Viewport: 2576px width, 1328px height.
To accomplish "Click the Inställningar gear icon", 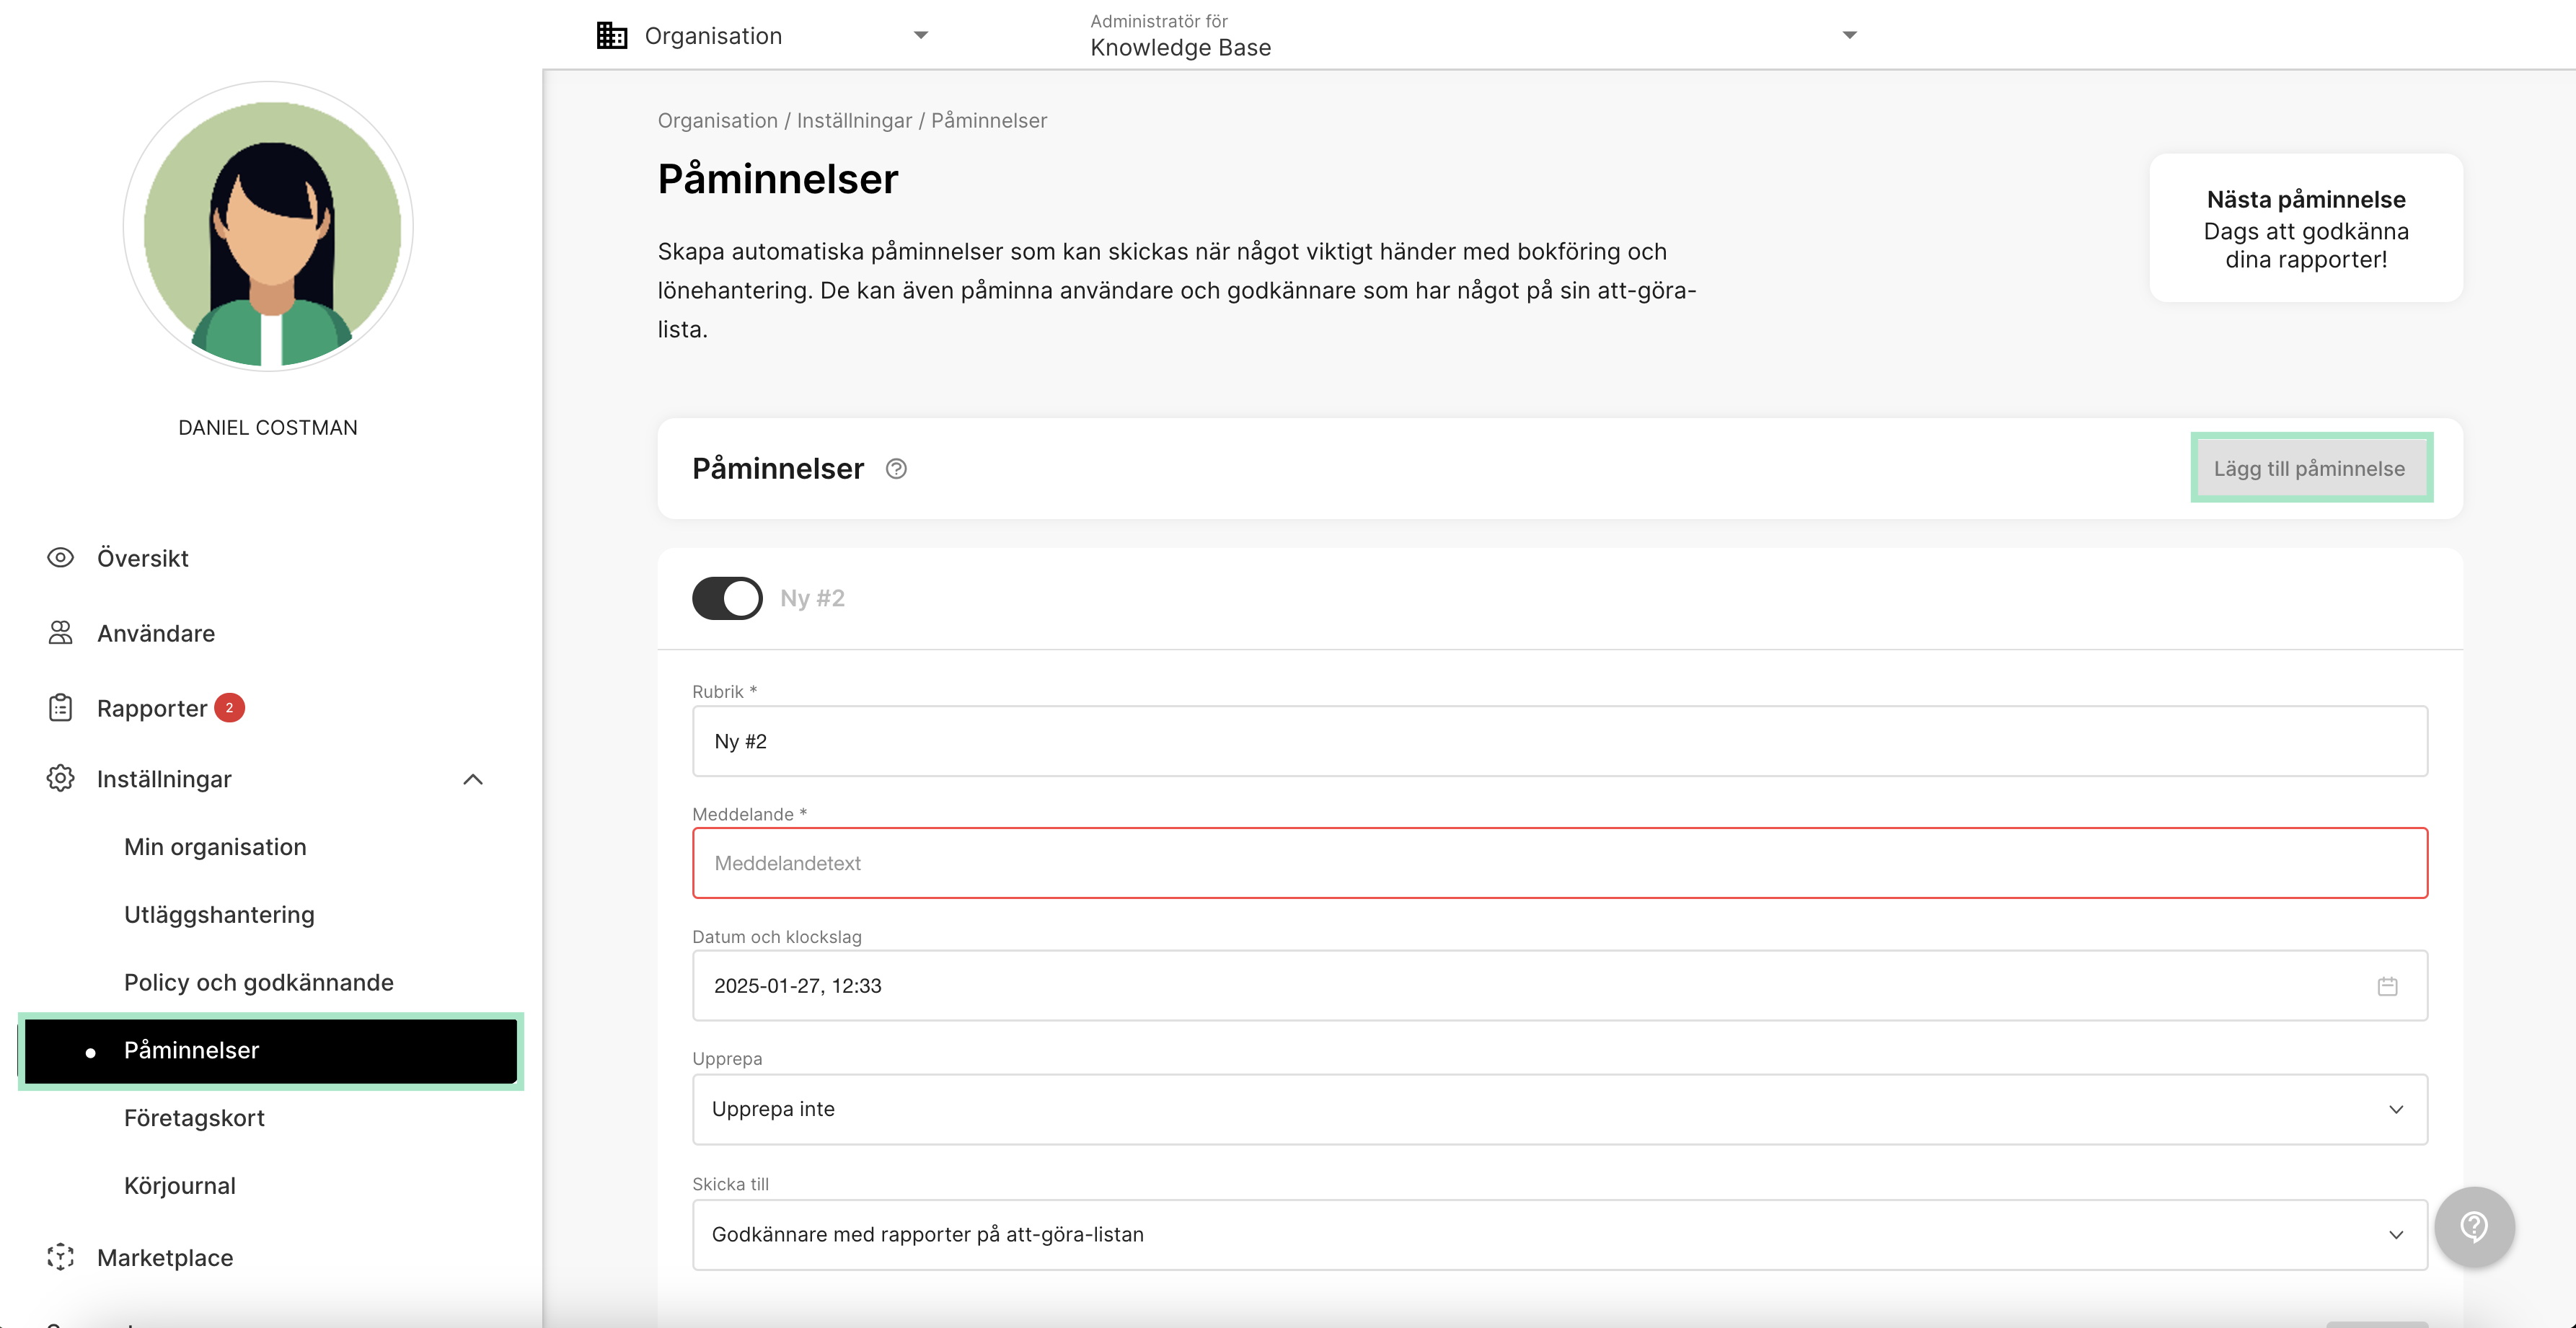I will click(60, 778).
